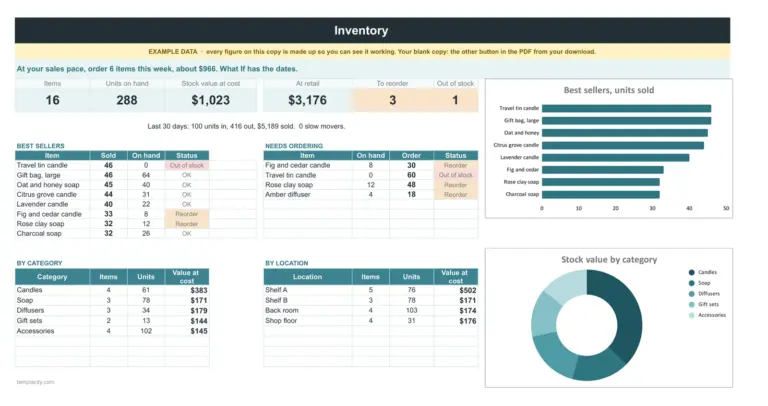Click the Out of stock value 1

(455, 100)
